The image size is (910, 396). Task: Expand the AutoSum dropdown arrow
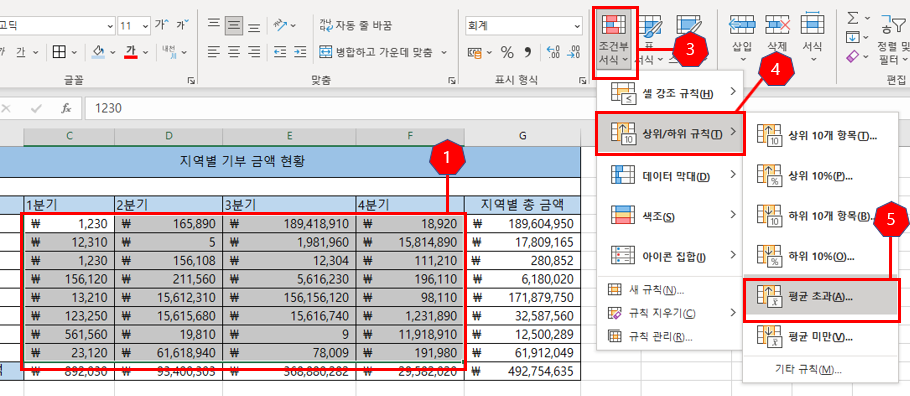point(868,18)
